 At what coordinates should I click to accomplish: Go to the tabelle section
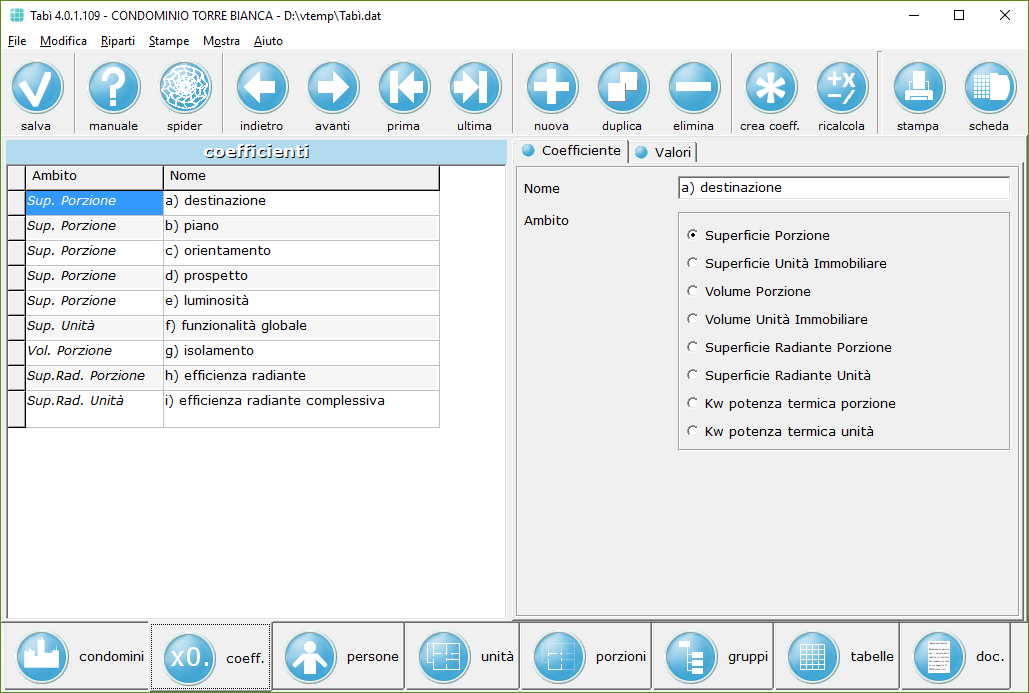[x=839, y=657]
